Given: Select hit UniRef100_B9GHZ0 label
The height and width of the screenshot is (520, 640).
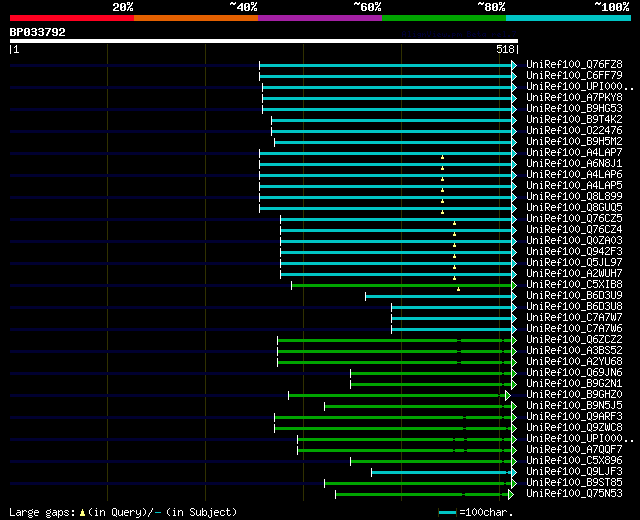Looking at the screenshot, I should pos(574,395).
